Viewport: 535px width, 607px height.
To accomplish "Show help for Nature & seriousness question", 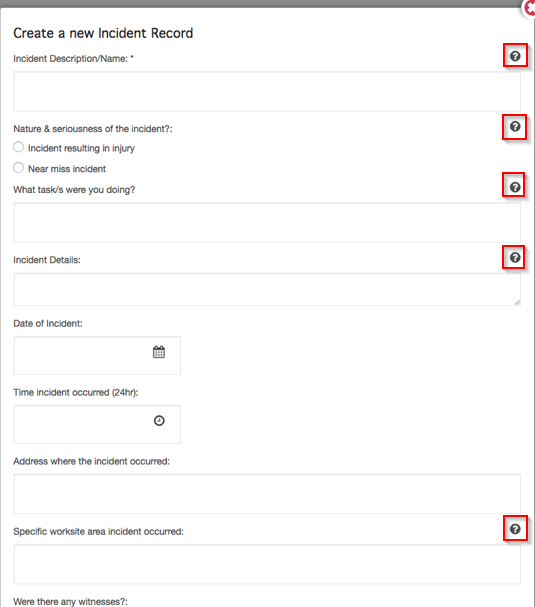I will coord(515,127).
